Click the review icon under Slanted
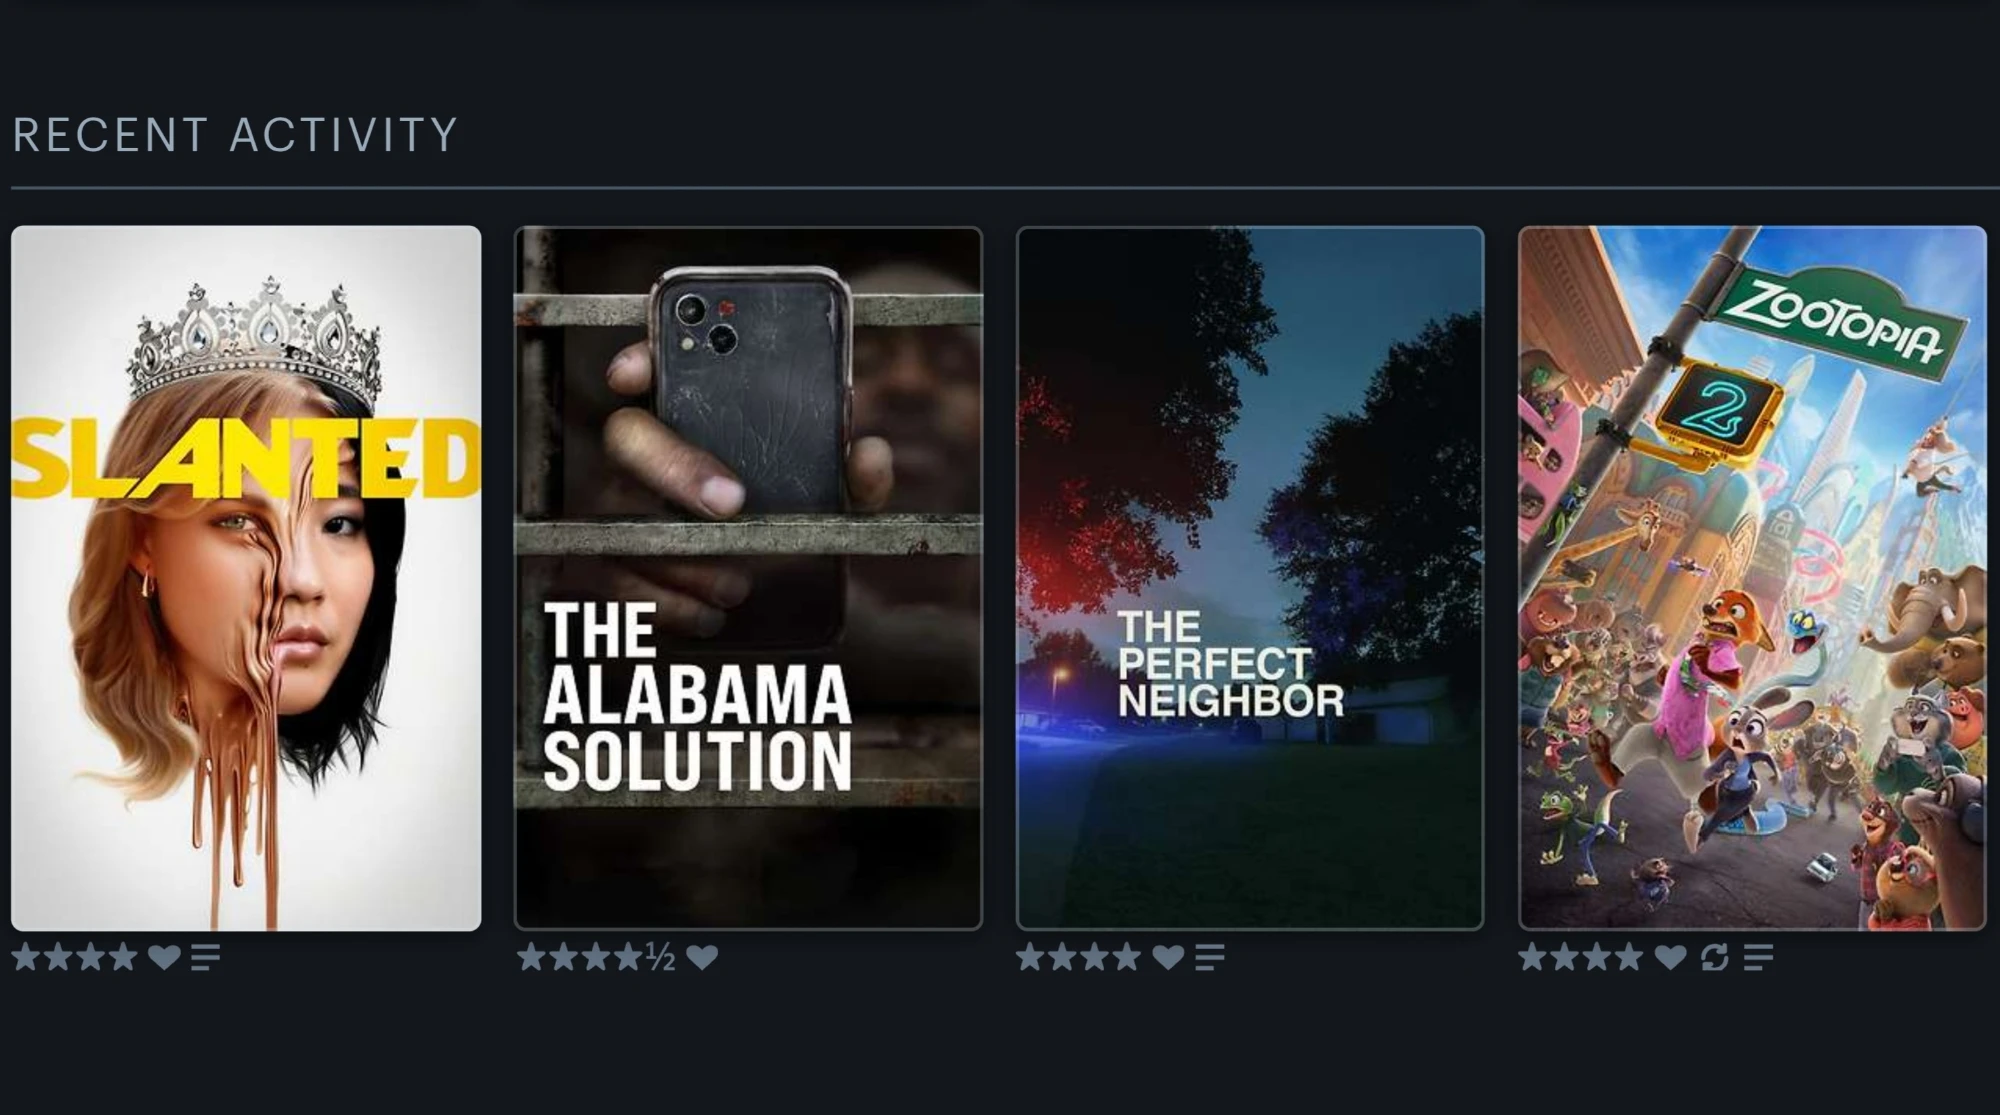The width and height of the screenshot is (2000, 1115). [x=206, y=957]
